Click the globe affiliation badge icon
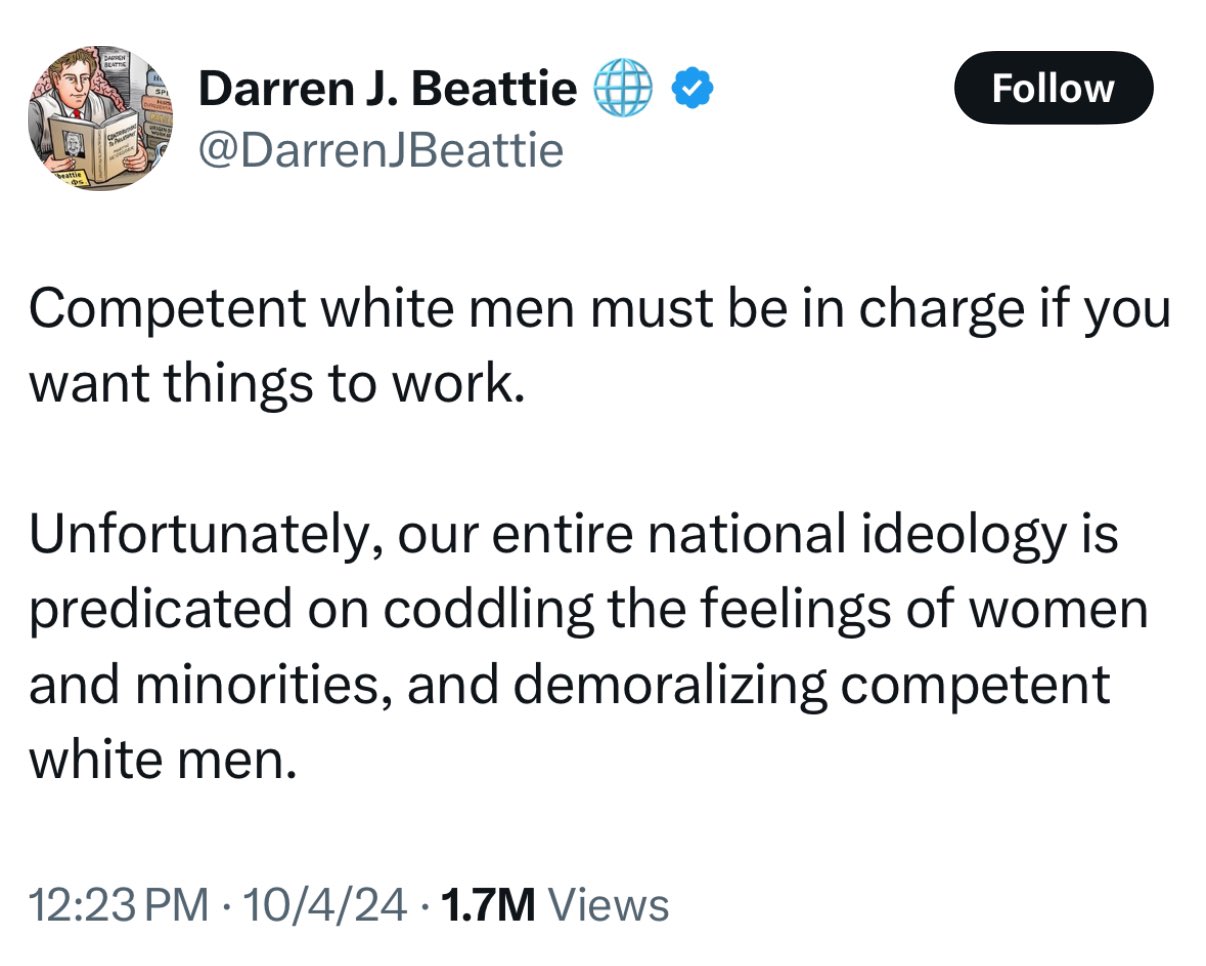Screen dimensions: 1206x966 pos(623,91)
